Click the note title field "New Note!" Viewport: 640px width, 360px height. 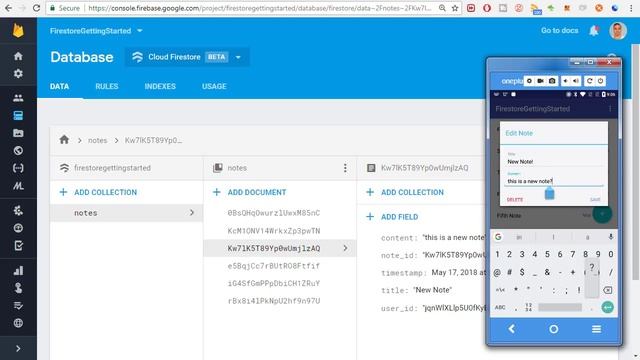coord(554,162)
